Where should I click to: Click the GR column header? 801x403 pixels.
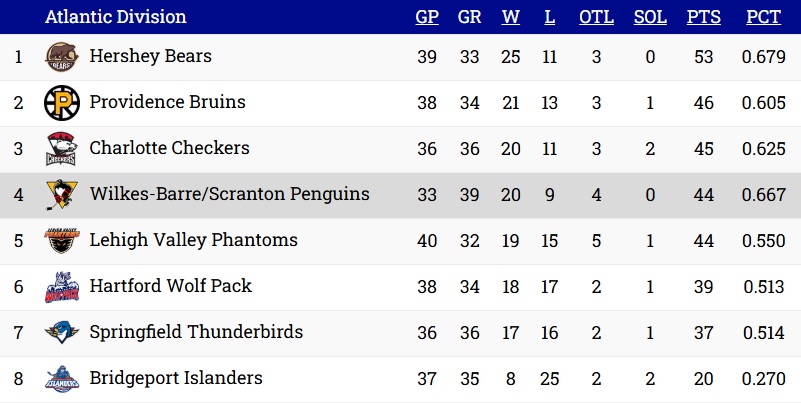point(469,17)
